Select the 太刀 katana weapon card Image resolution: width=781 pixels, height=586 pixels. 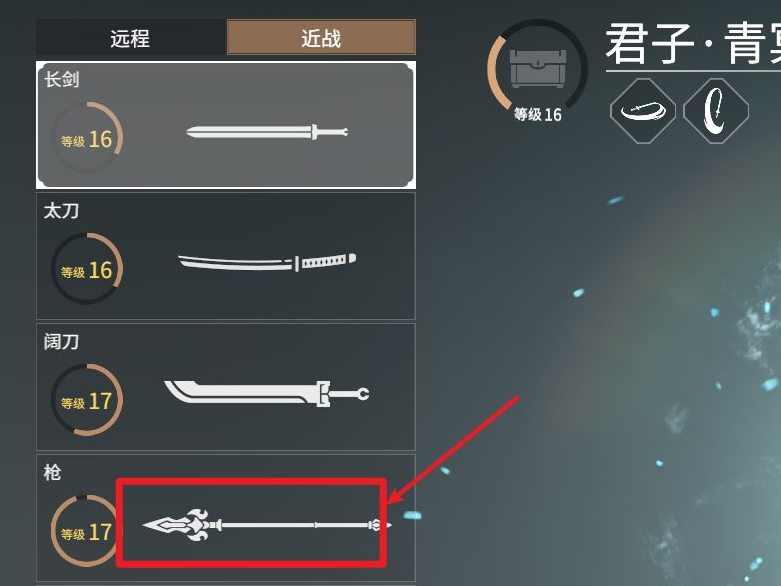(x=226, y=256)
